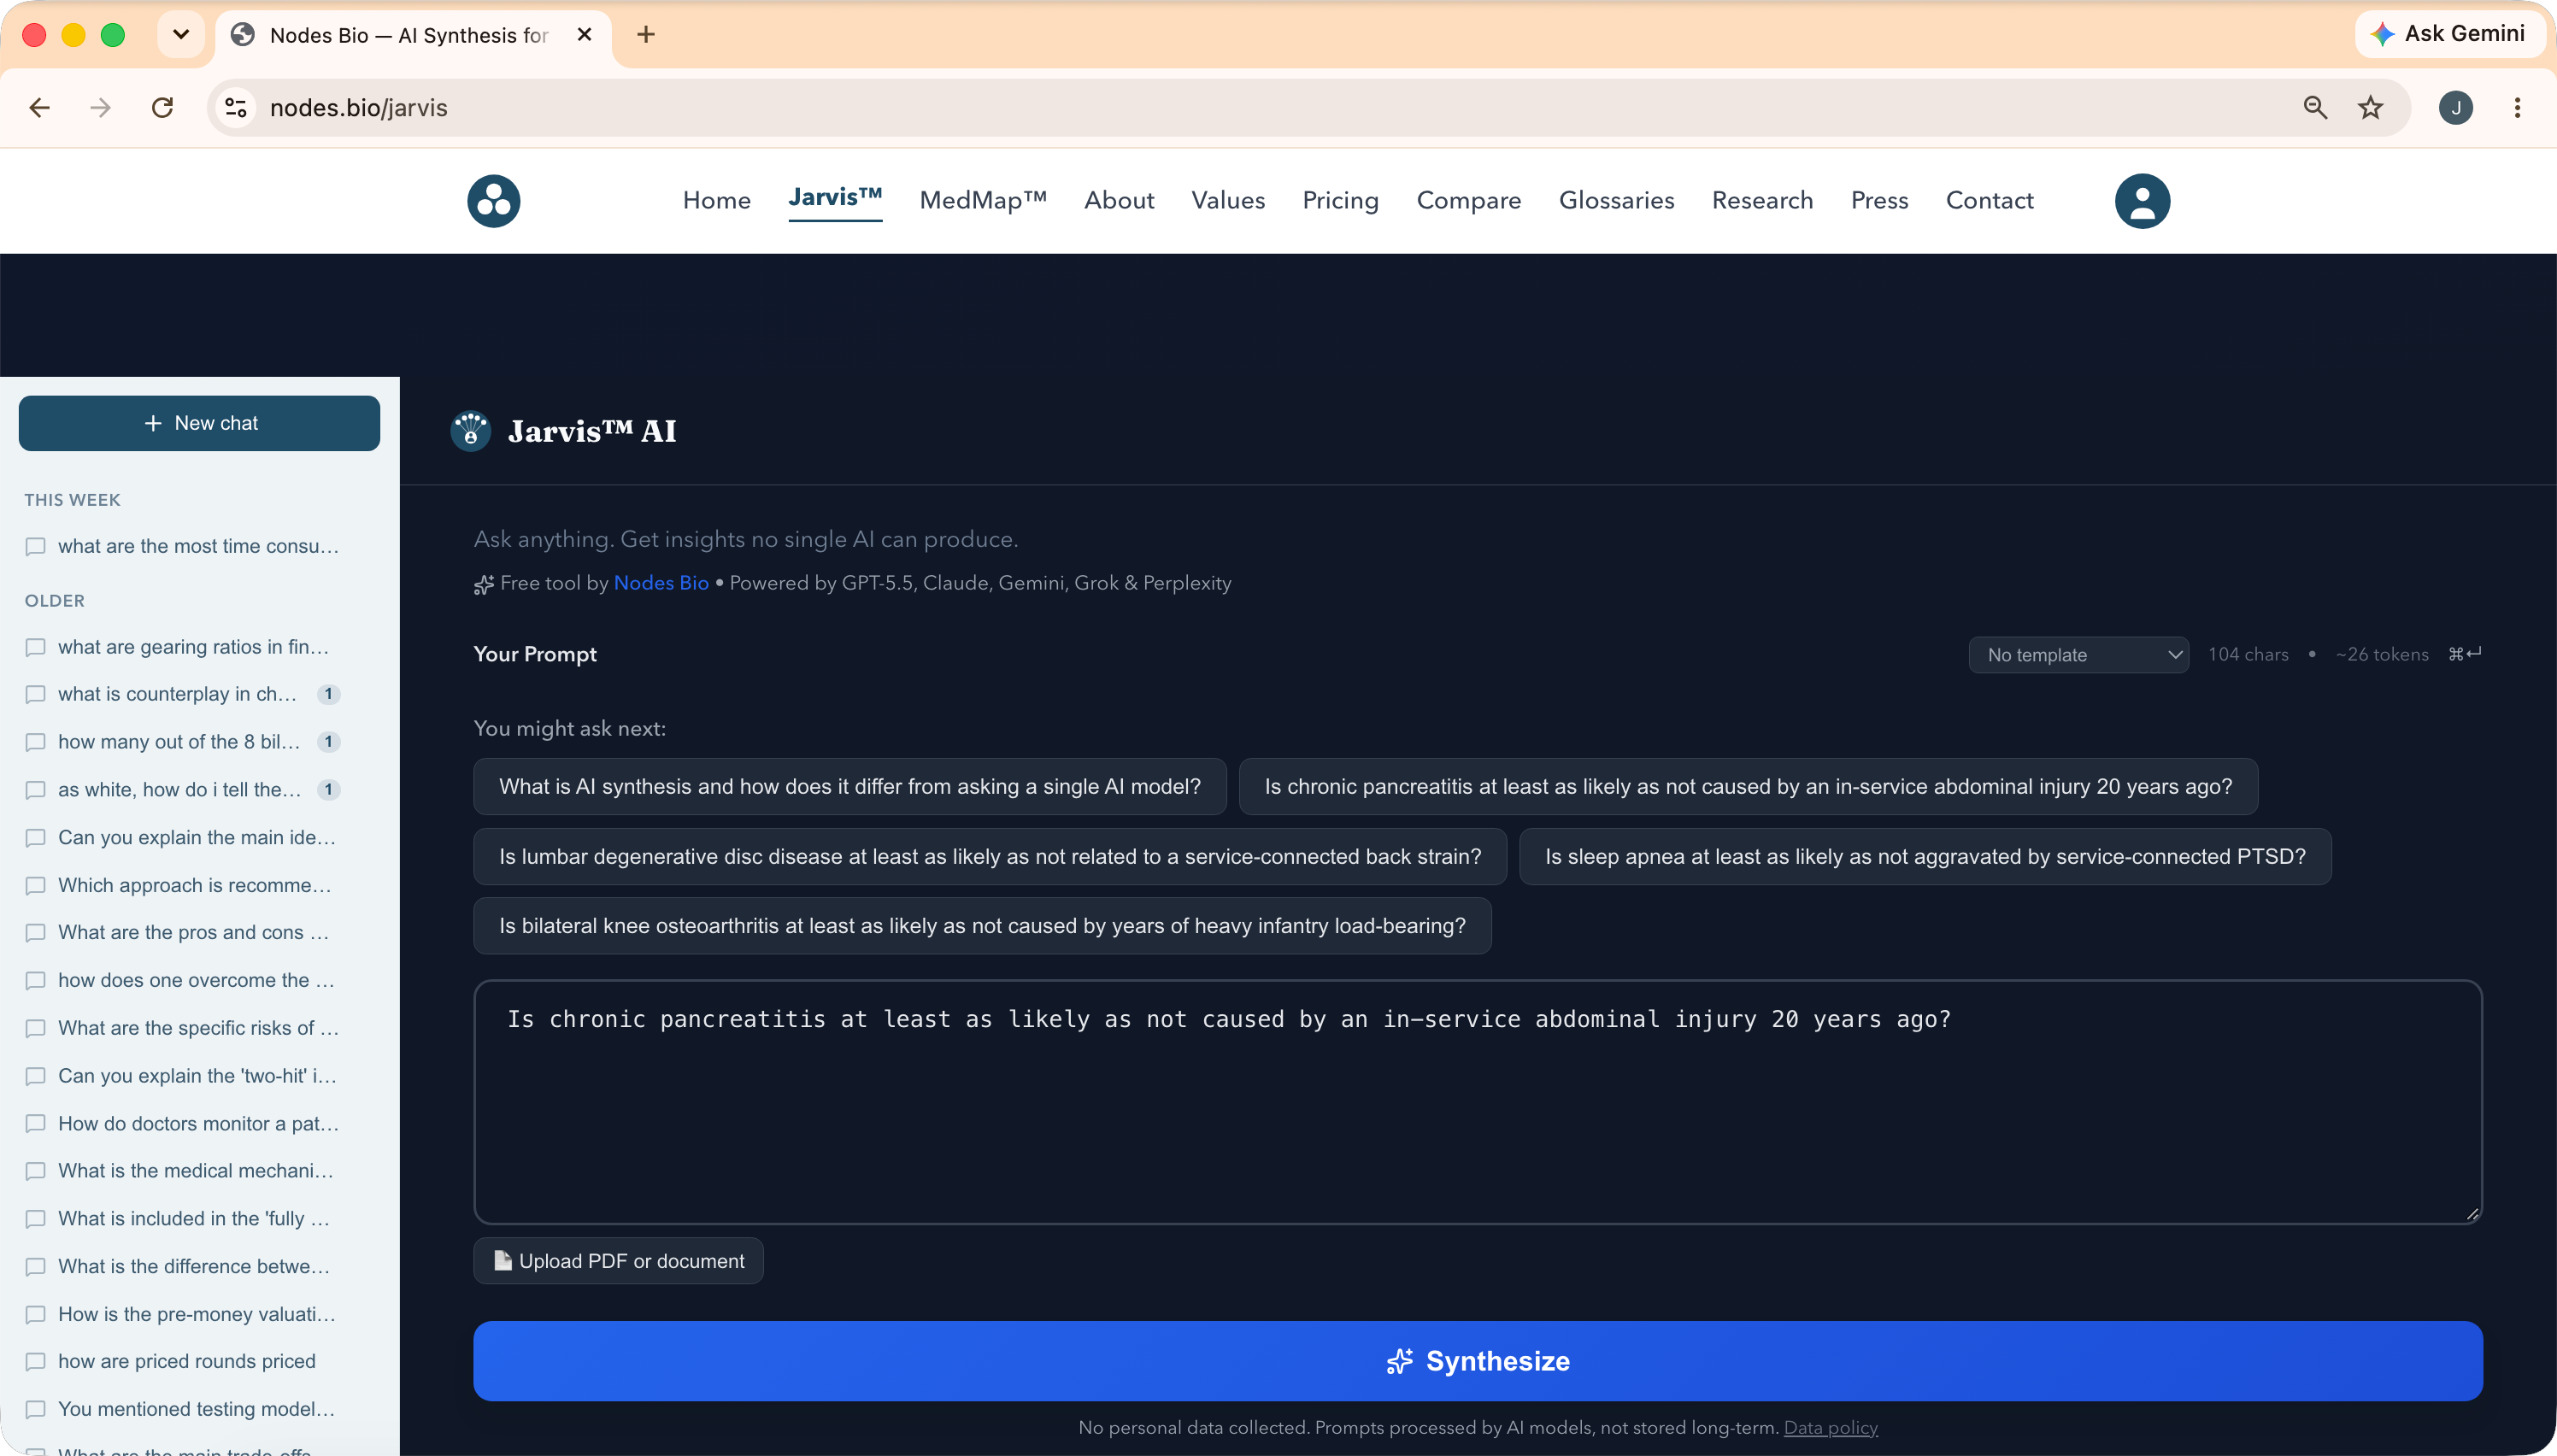Open the user account avatar icon
This screenshot has width=2557, height=1456.
pyautogui.click(x=2142, y=201)
